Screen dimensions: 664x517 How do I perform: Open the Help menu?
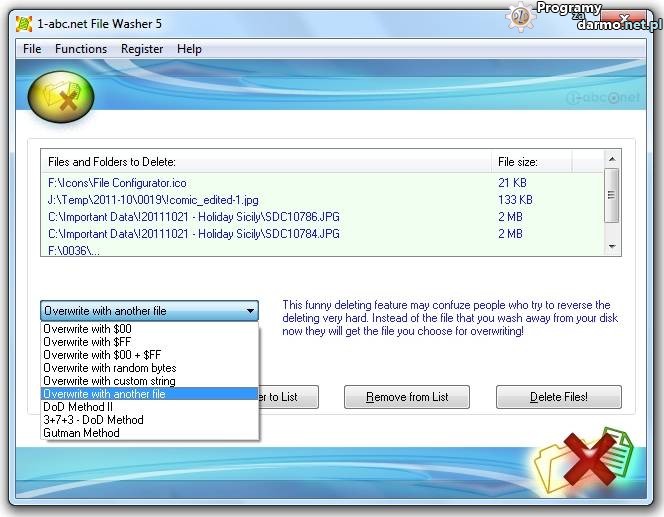(189, 49)
